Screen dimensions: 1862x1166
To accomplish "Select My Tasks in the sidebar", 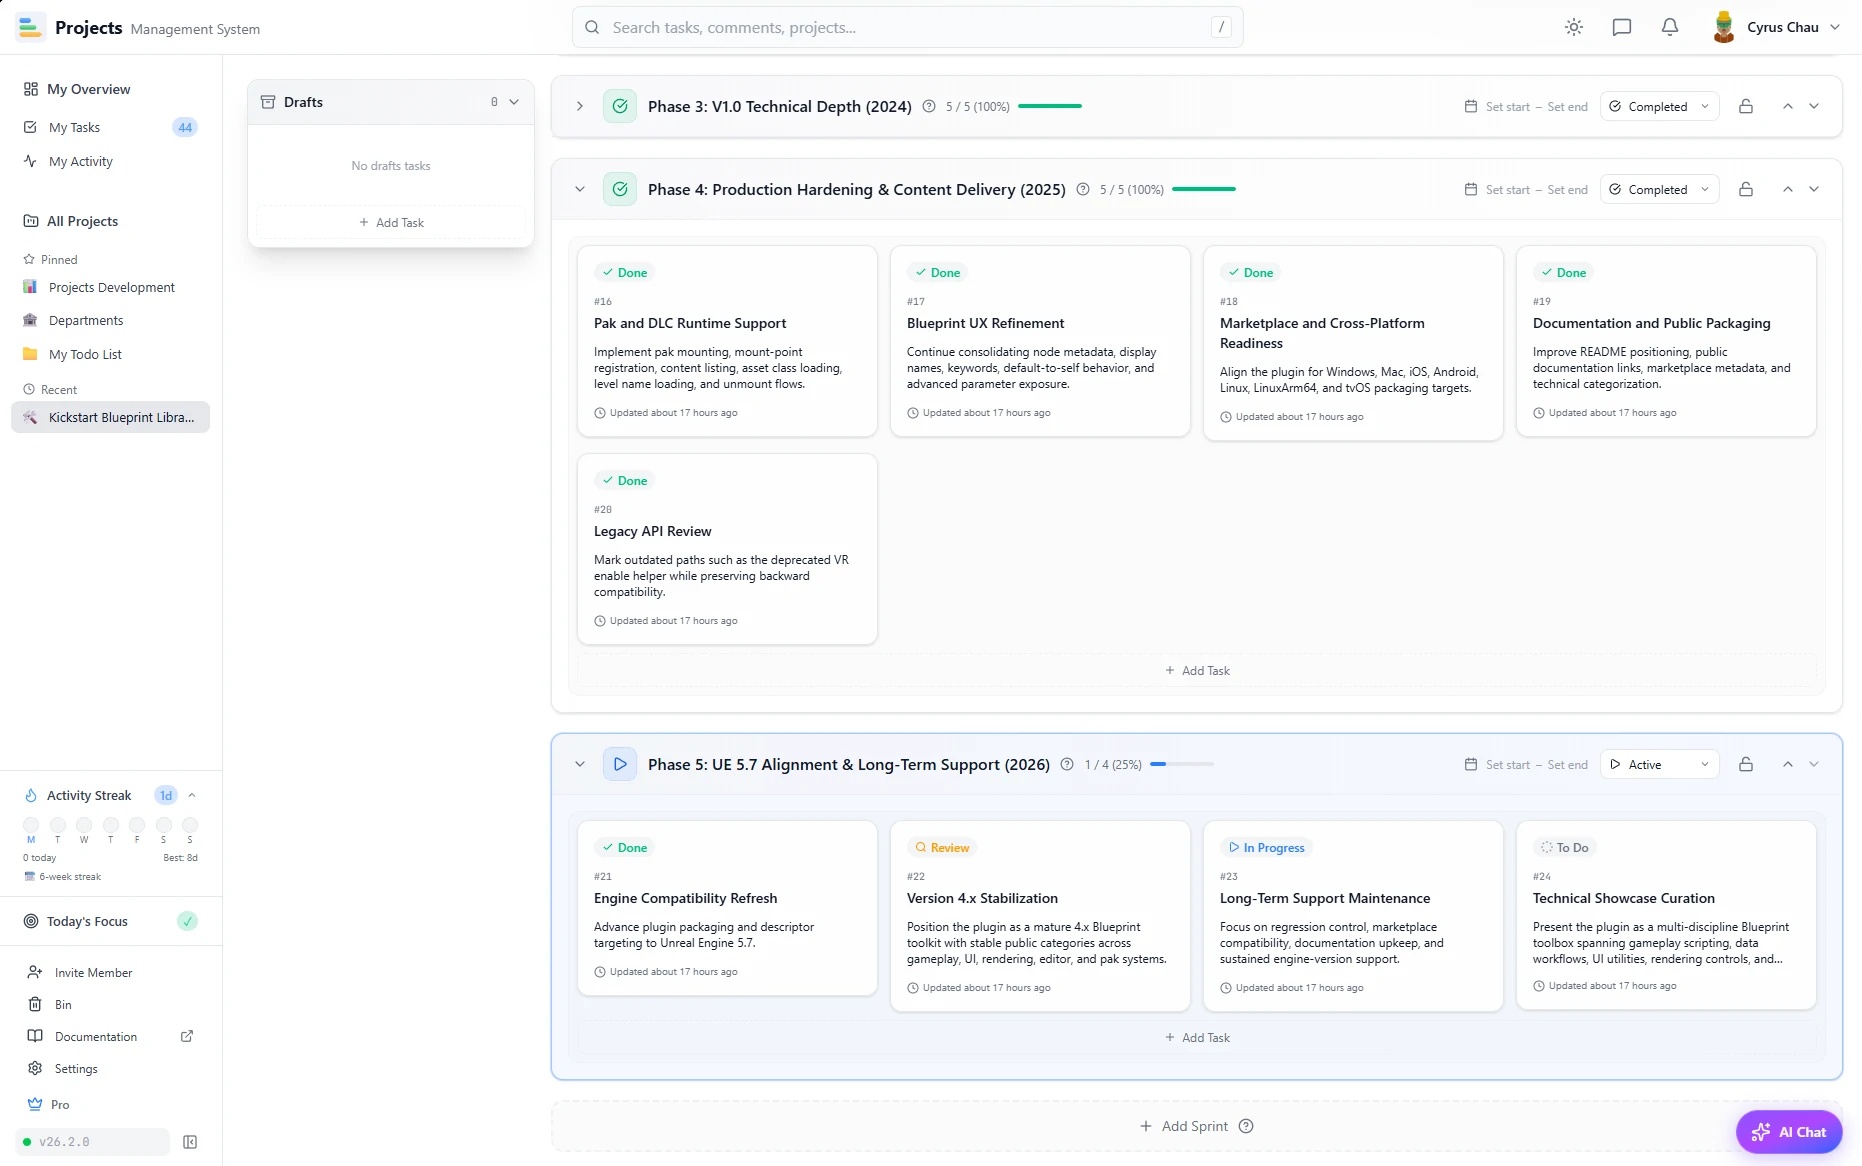I will coord(75,127).
